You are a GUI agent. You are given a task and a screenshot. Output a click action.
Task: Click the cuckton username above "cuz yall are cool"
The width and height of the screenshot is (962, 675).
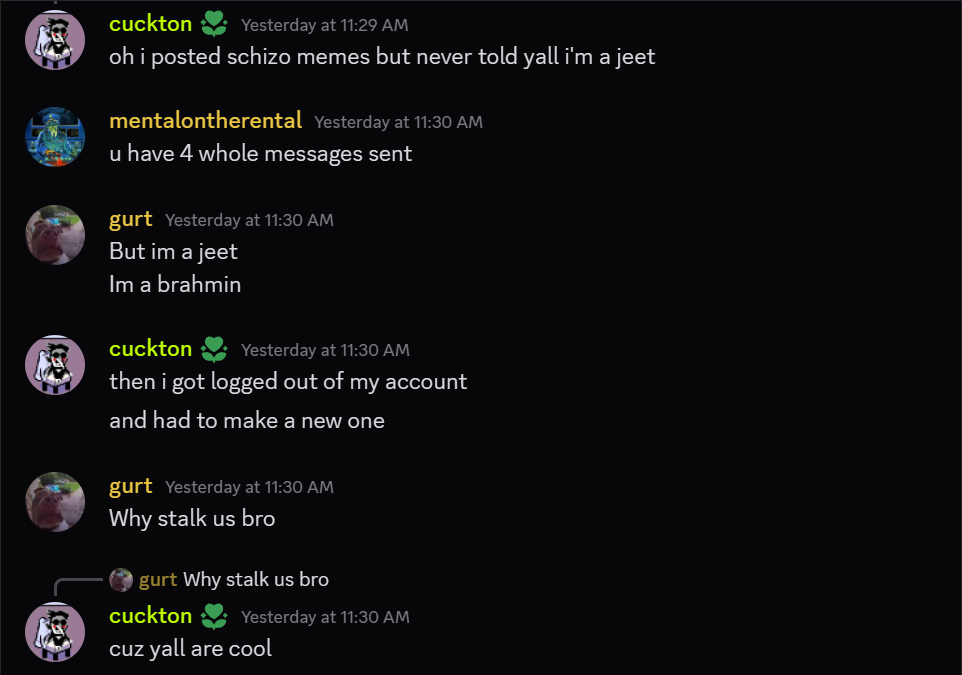(150, 616)
